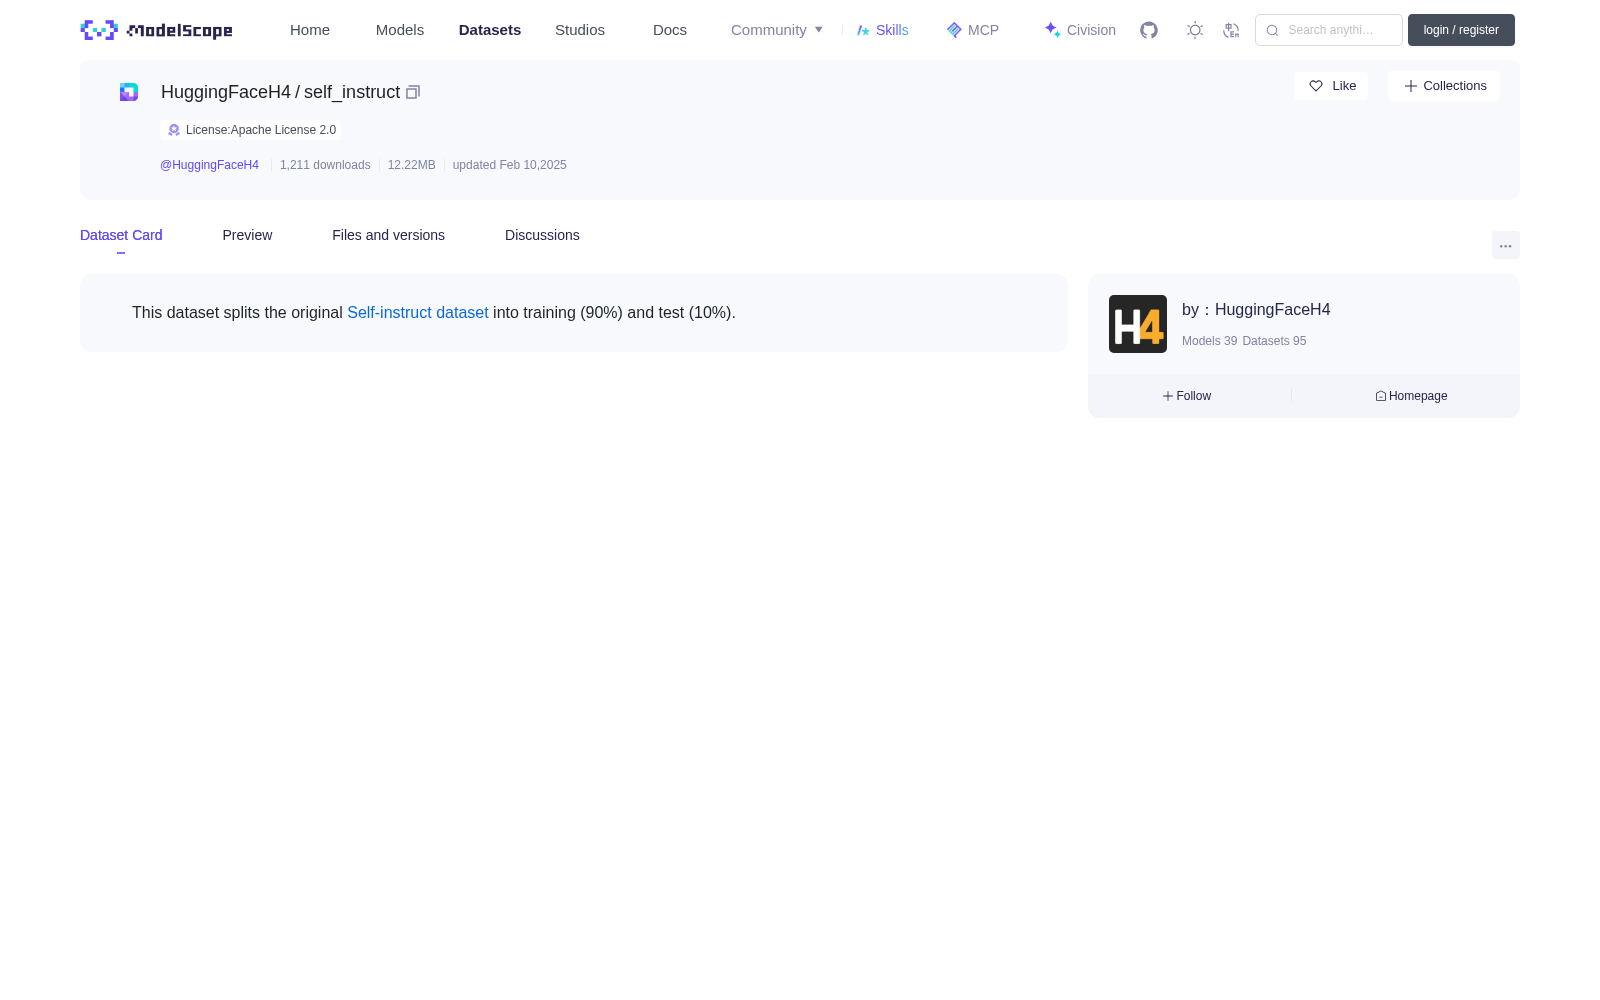Viewport: 1600px width, 1000px height.
Task: Follow the HuggingFaceH4 organization
Action: pos(1187,396)
